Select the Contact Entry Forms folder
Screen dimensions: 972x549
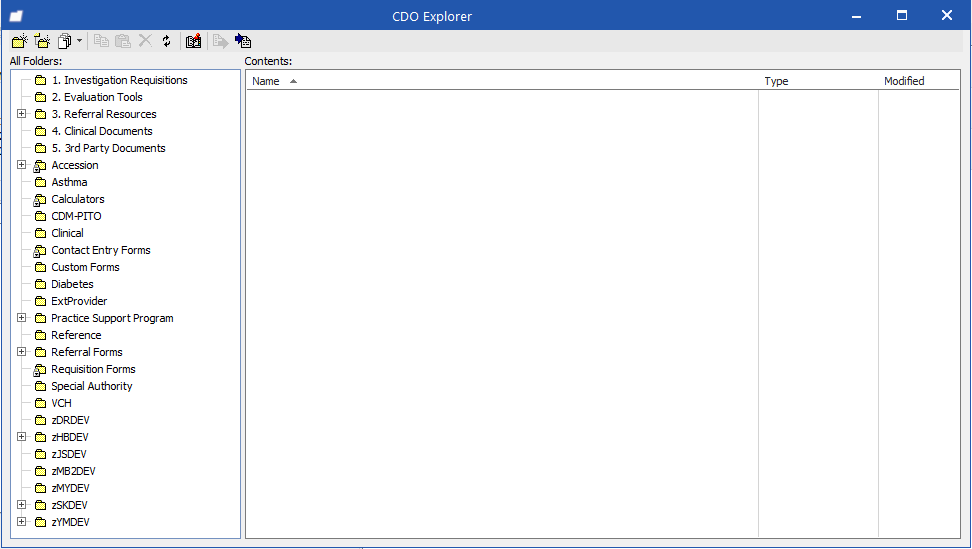point(100,250)
